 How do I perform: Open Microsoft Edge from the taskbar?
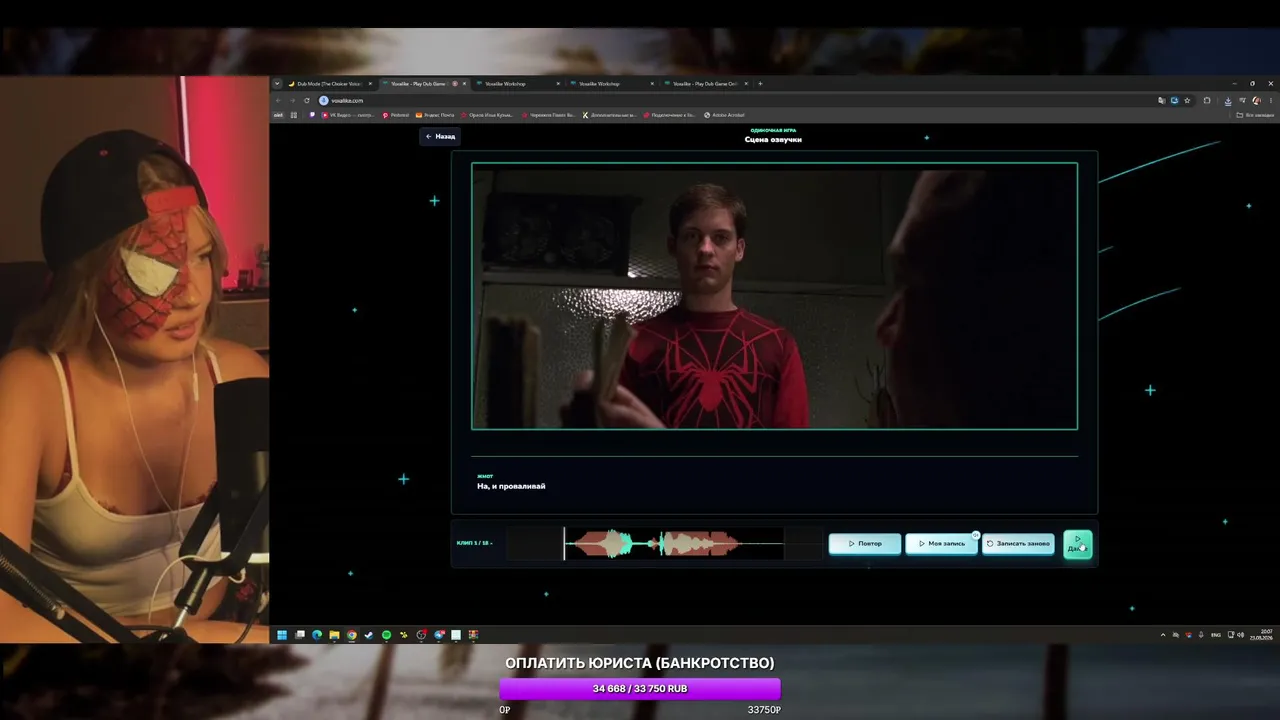(317, 635)
